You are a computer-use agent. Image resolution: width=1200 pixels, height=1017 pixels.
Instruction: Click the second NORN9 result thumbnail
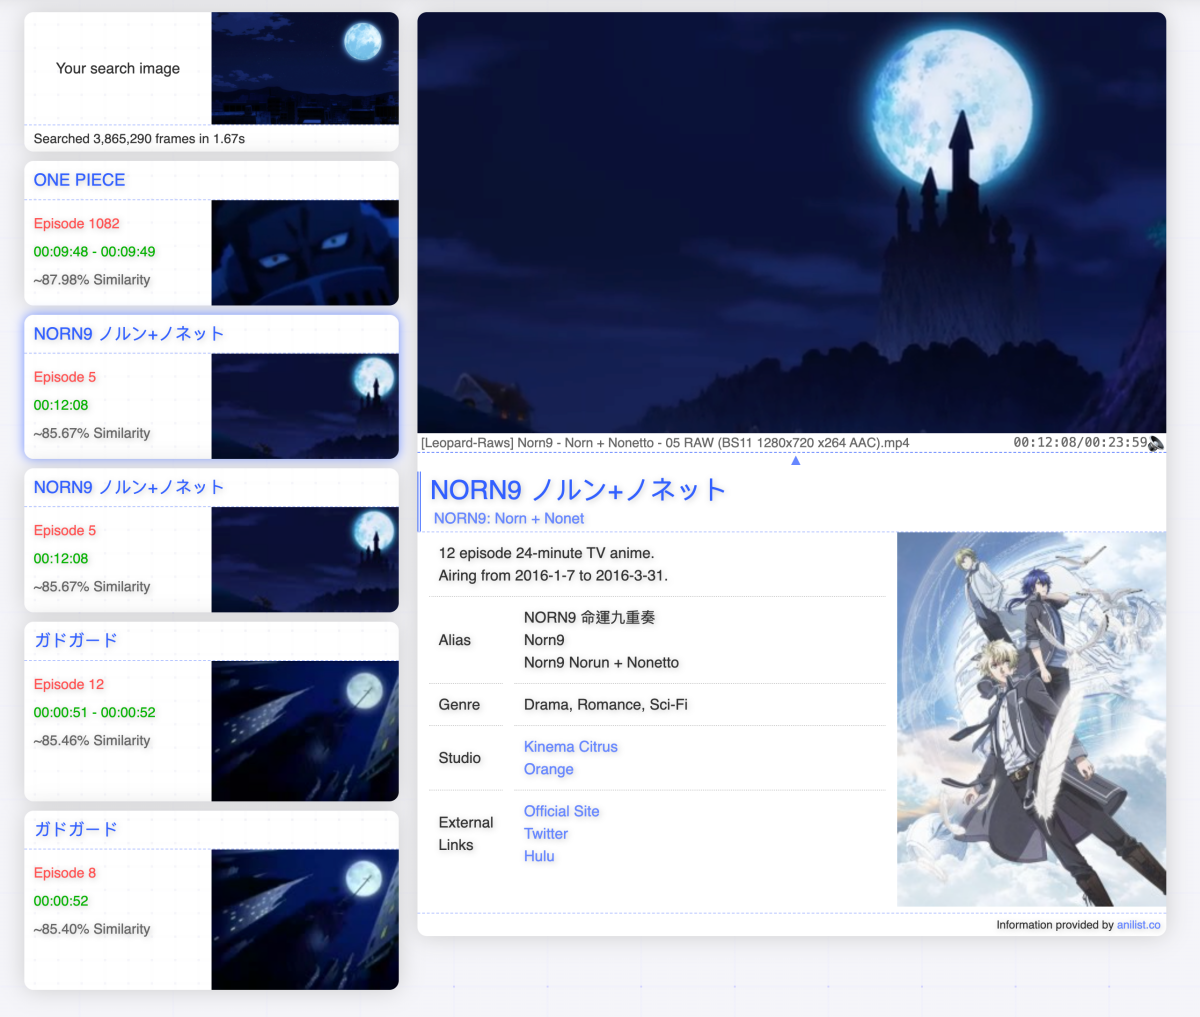[x=304, y=559]
